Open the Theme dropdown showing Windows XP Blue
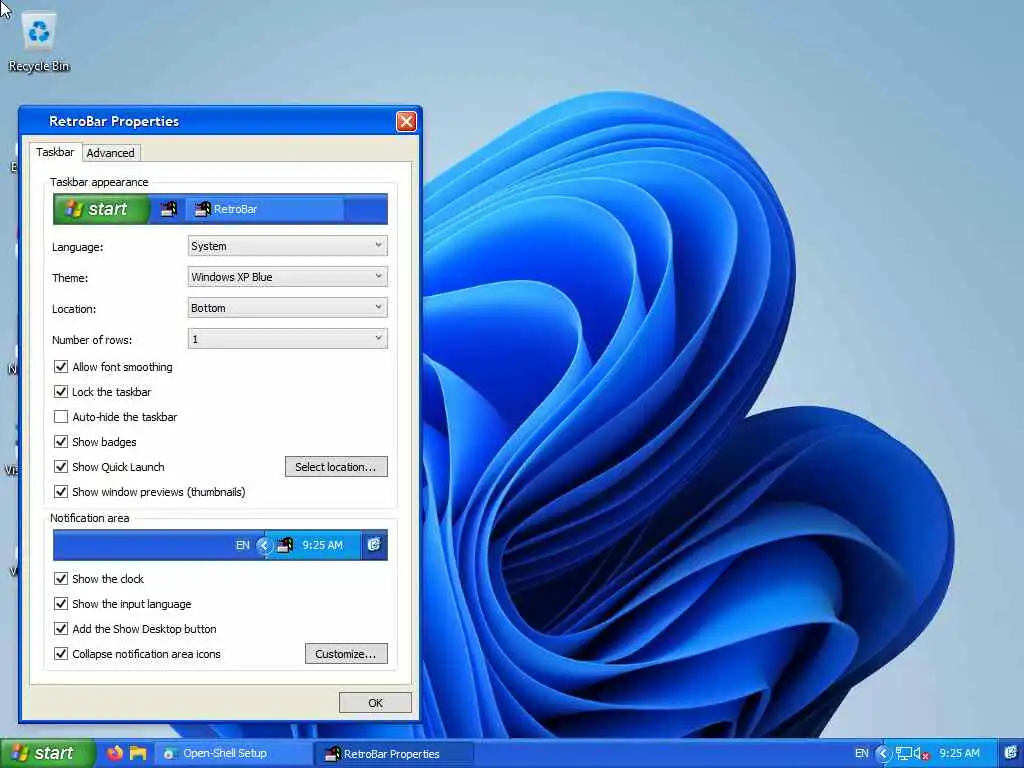 [287, 277]
